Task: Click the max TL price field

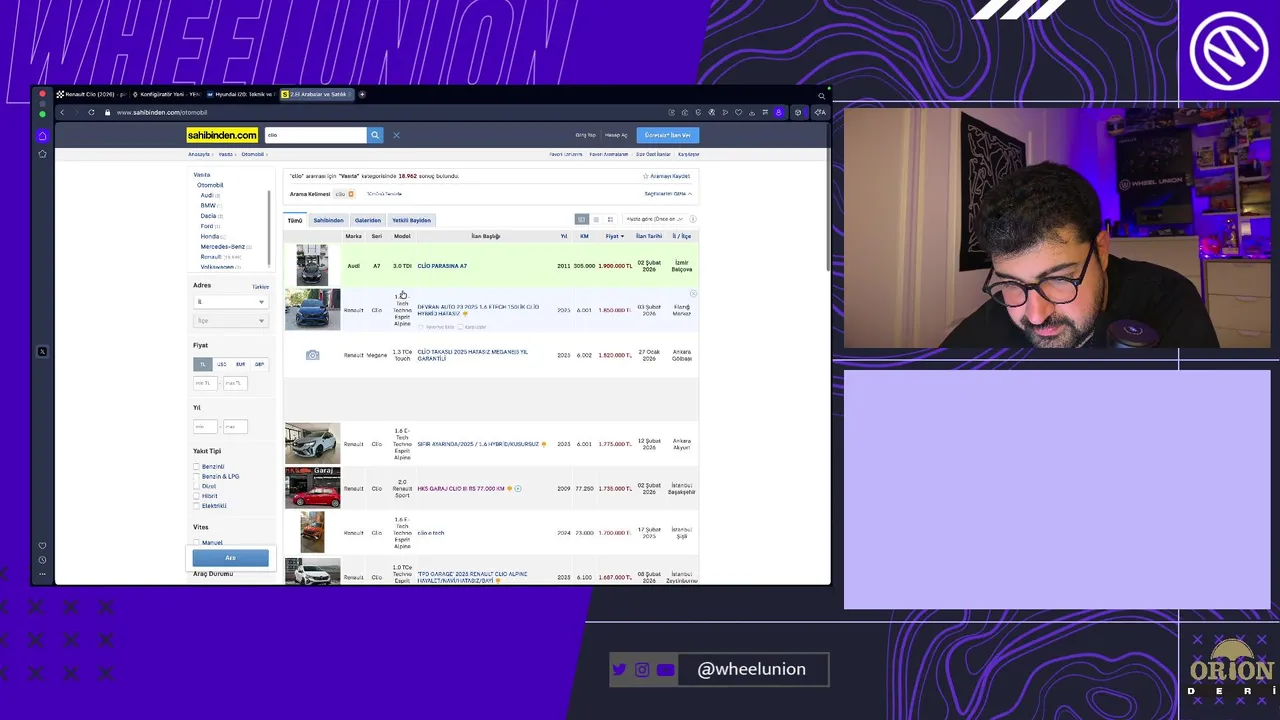Action: click(x=234, y=383)
